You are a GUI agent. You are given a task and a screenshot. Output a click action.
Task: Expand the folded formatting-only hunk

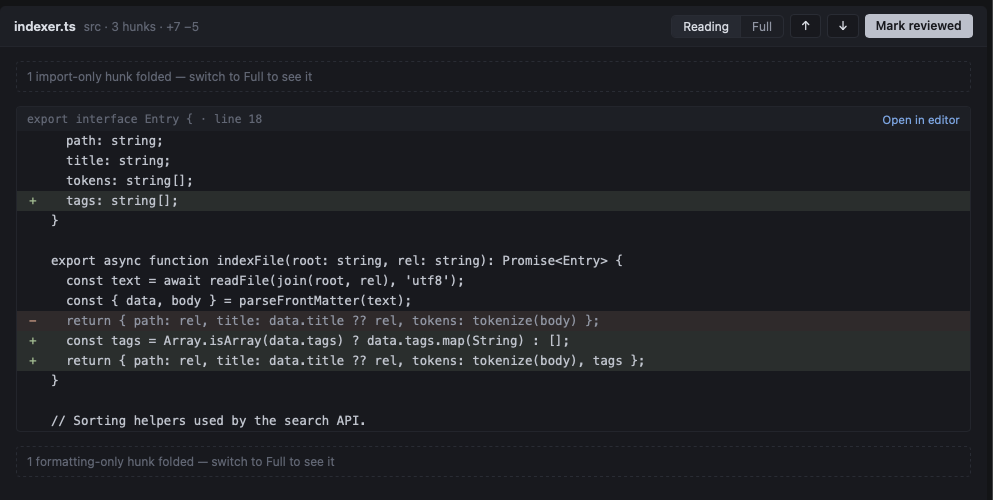pyautogui.click(x=493, y=461)
